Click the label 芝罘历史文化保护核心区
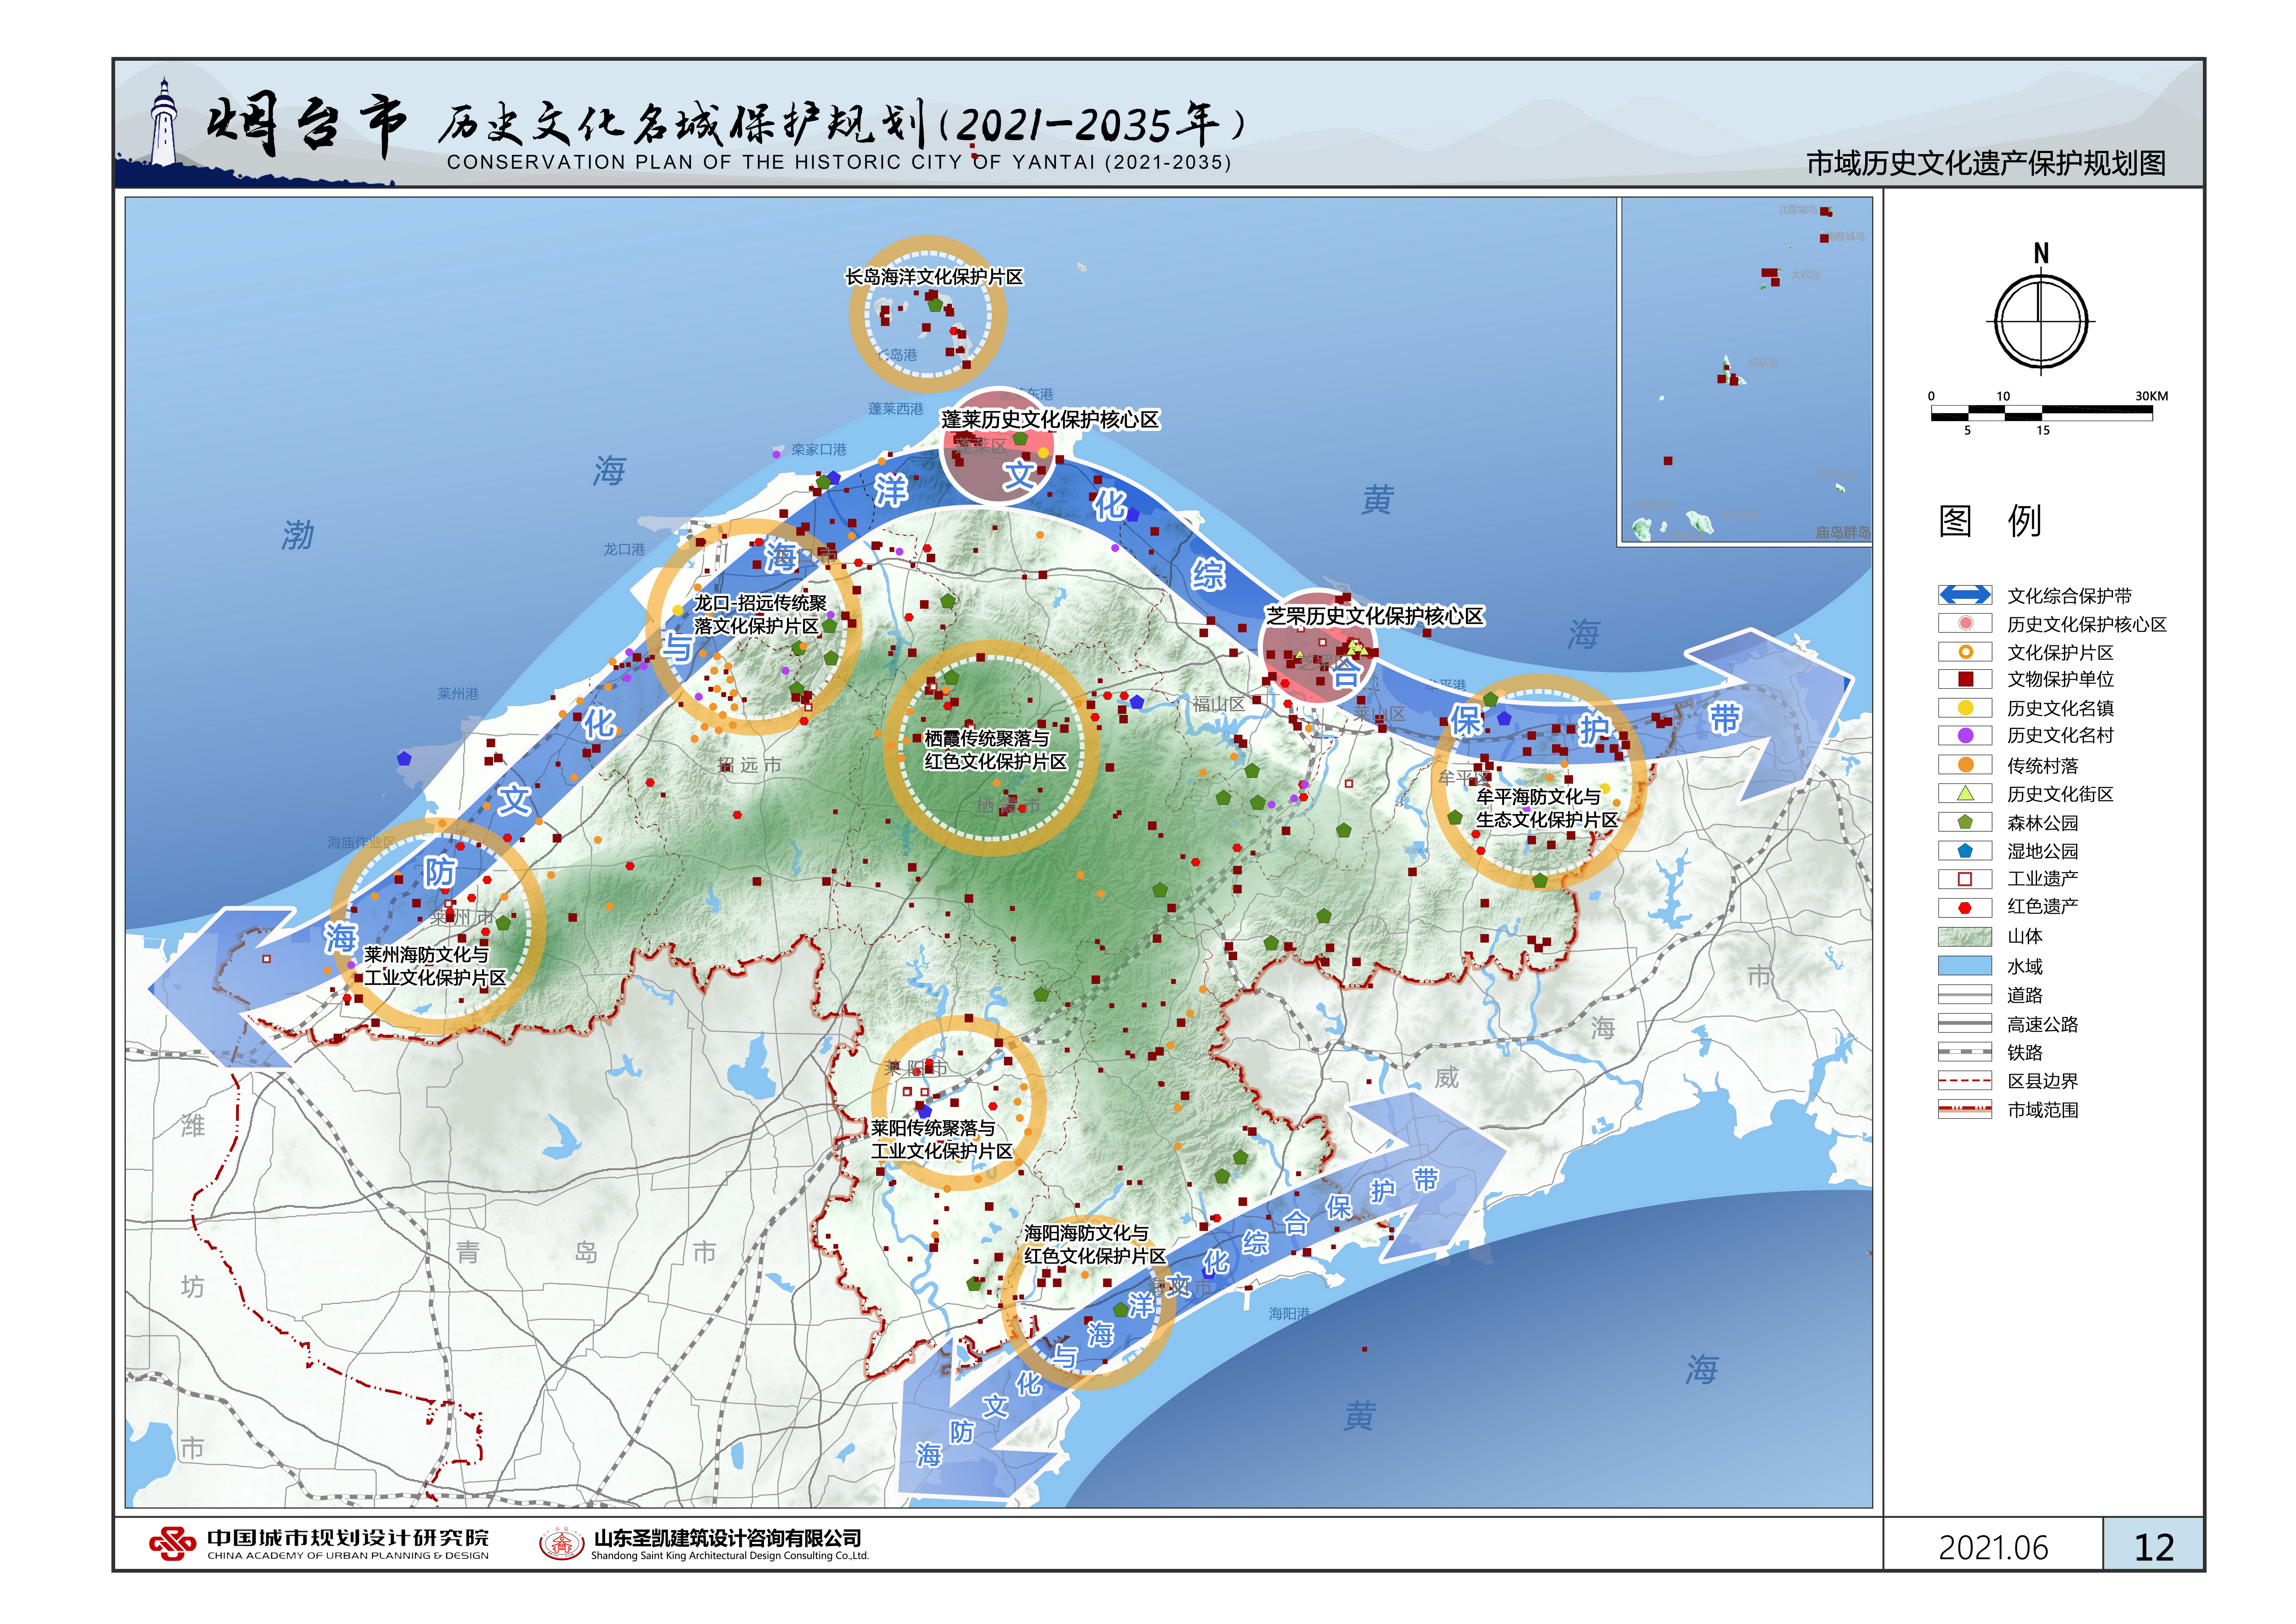 1375,616
